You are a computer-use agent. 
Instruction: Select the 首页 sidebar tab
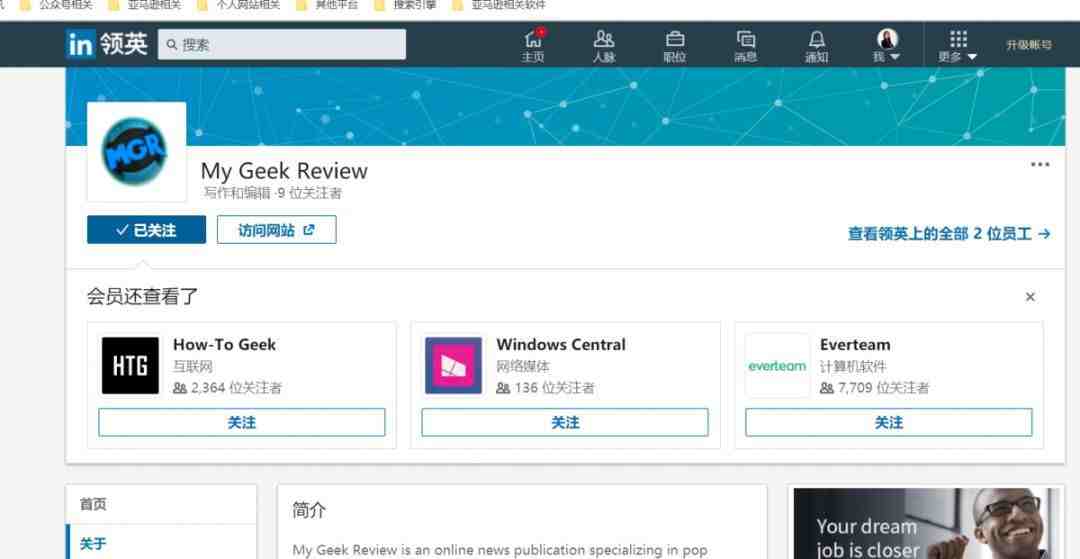point(161,505)
